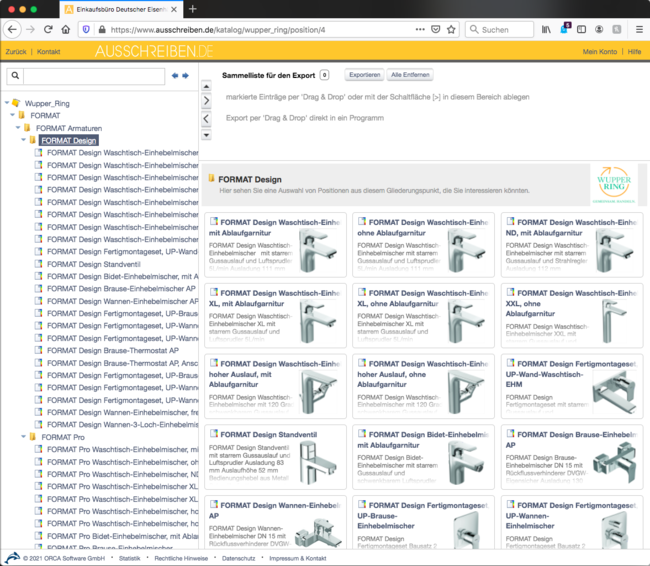Remove entries with the left chevron button
This screenshot has width=650, height=566.
tap(206, 119)
